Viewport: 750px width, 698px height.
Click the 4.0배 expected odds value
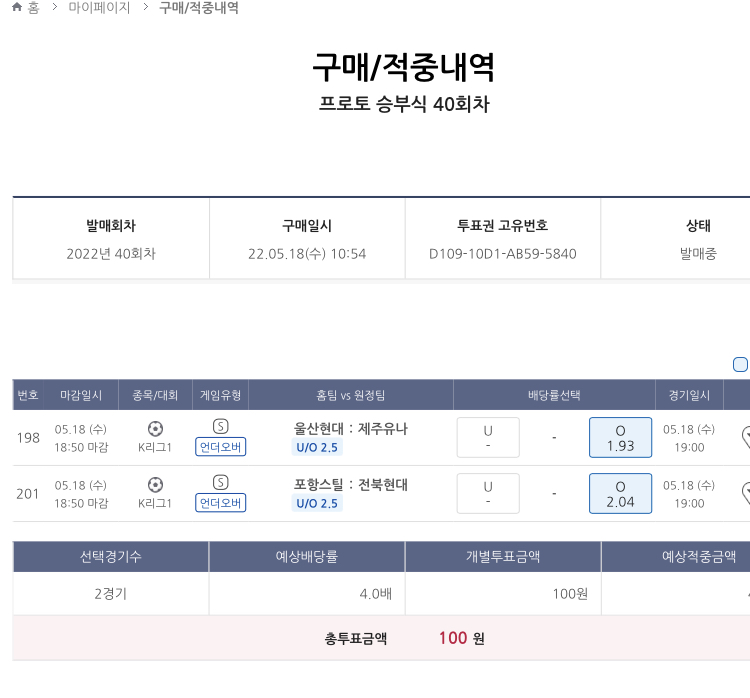(x=375, y=594)
